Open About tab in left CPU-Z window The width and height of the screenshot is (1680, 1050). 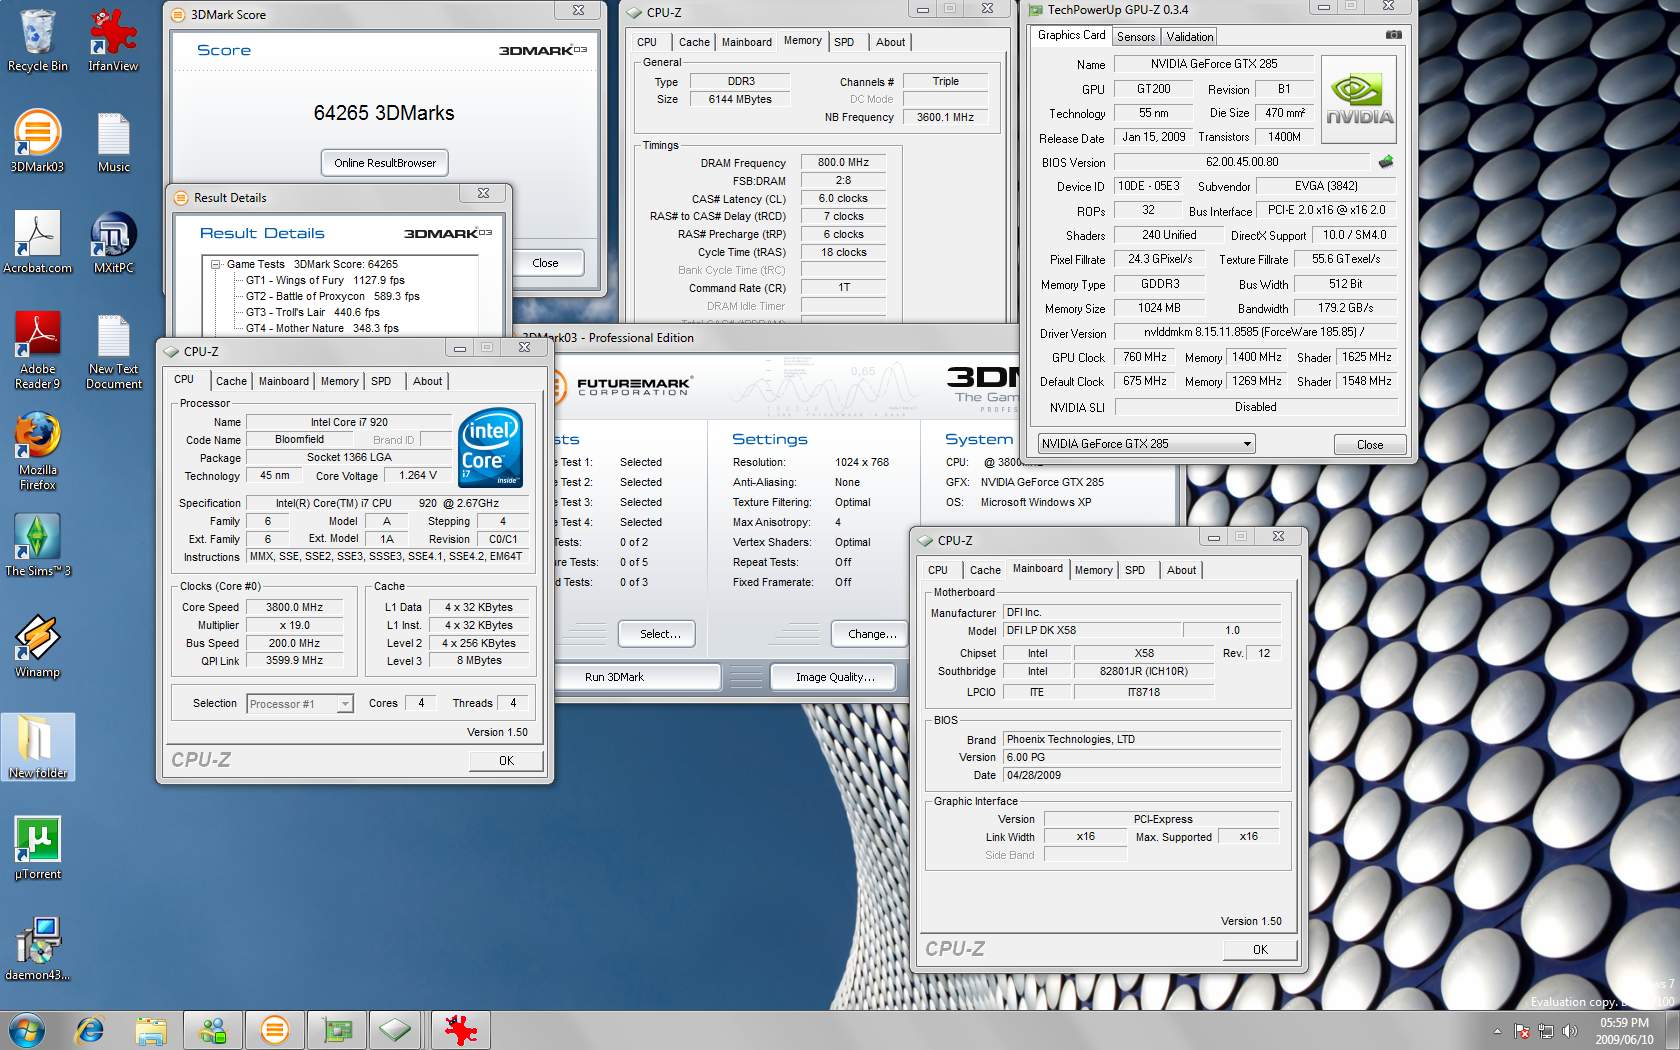pos(427,381)
